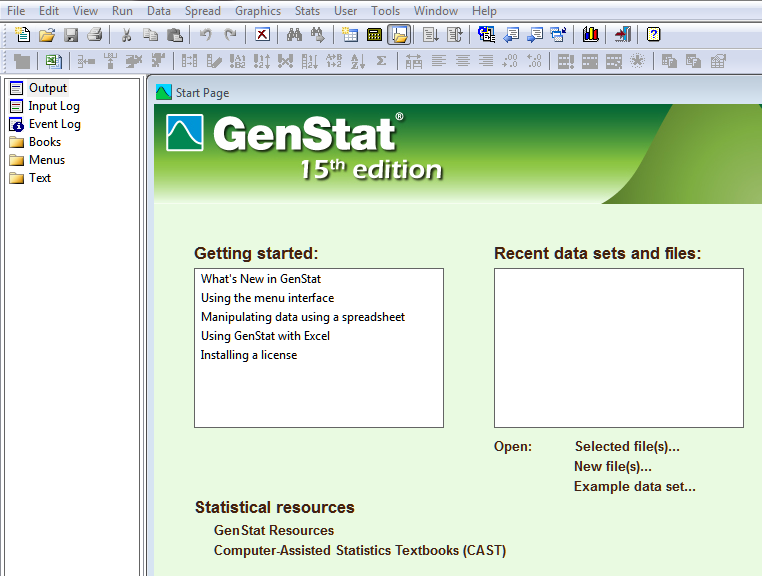762x576 pixels.
Task: Click the red X clear icon
Action: (x=262, y=35)
